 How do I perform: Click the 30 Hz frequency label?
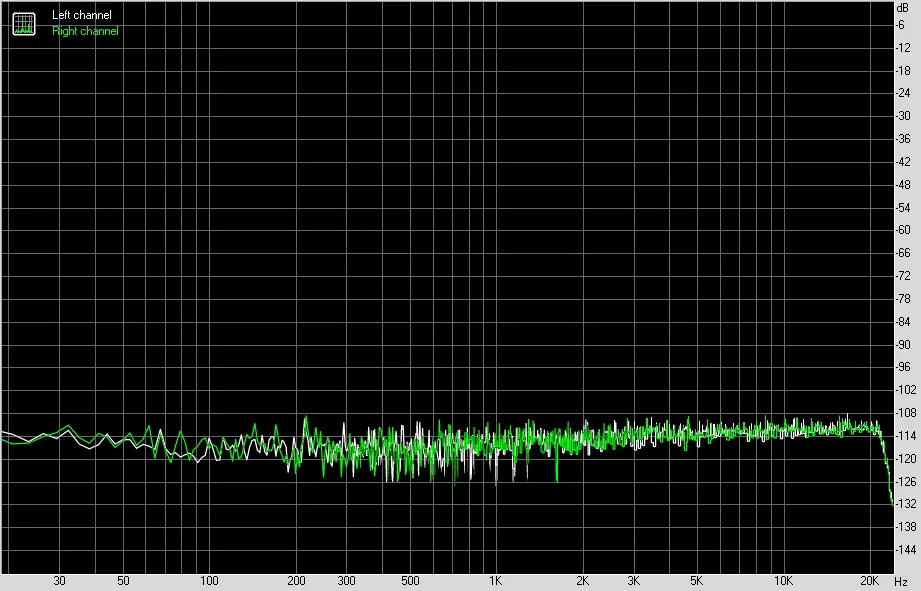pos(59,581)
